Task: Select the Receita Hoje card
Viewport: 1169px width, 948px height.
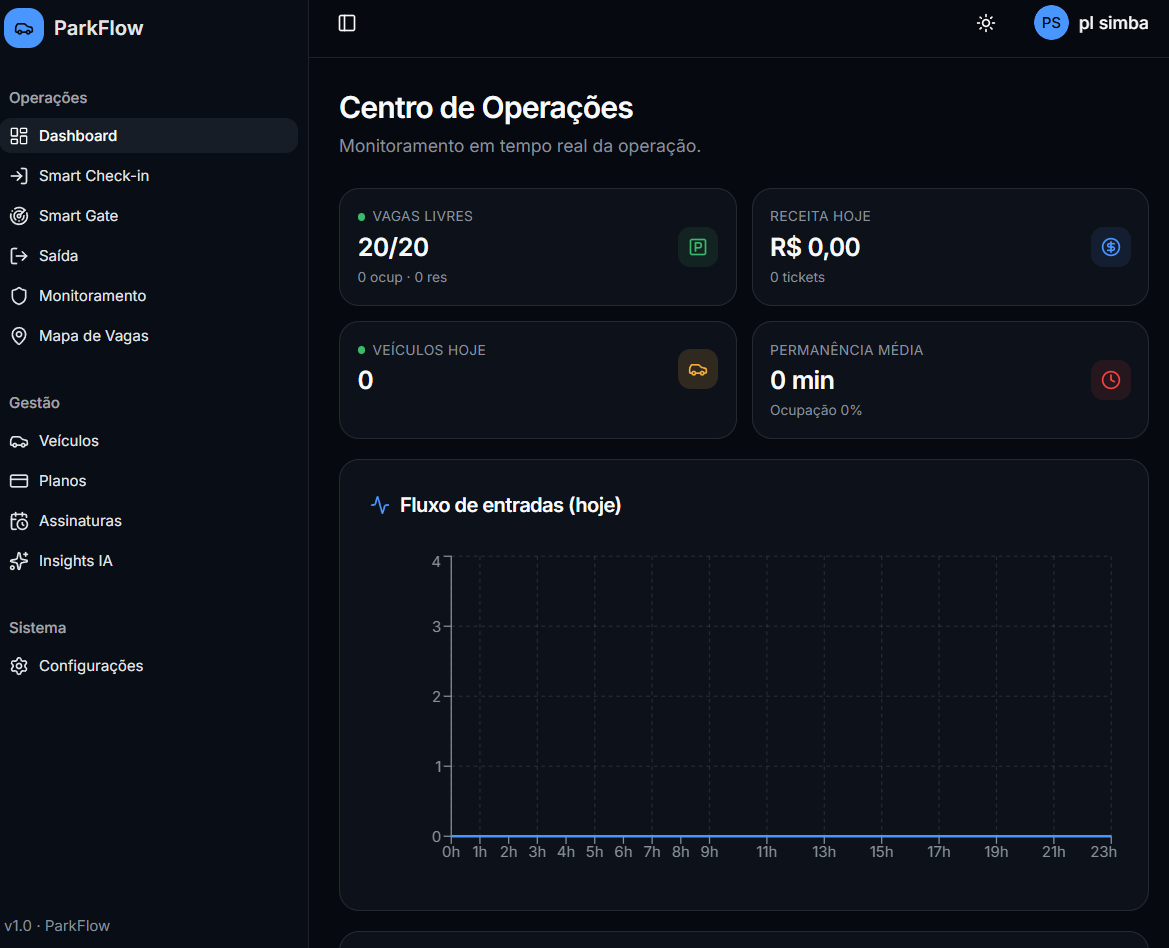Action: [x=950, y=247]
